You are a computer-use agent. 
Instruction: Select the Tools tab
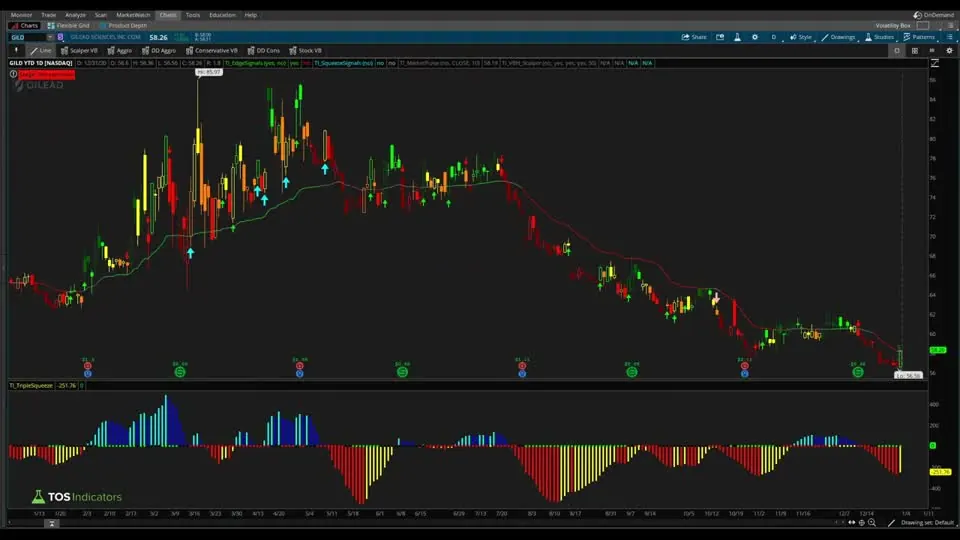pos(193,15)
